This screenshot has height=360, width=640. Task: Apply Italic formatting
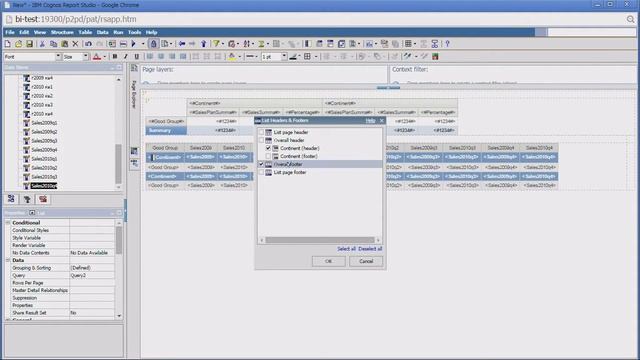click(126, 57)
